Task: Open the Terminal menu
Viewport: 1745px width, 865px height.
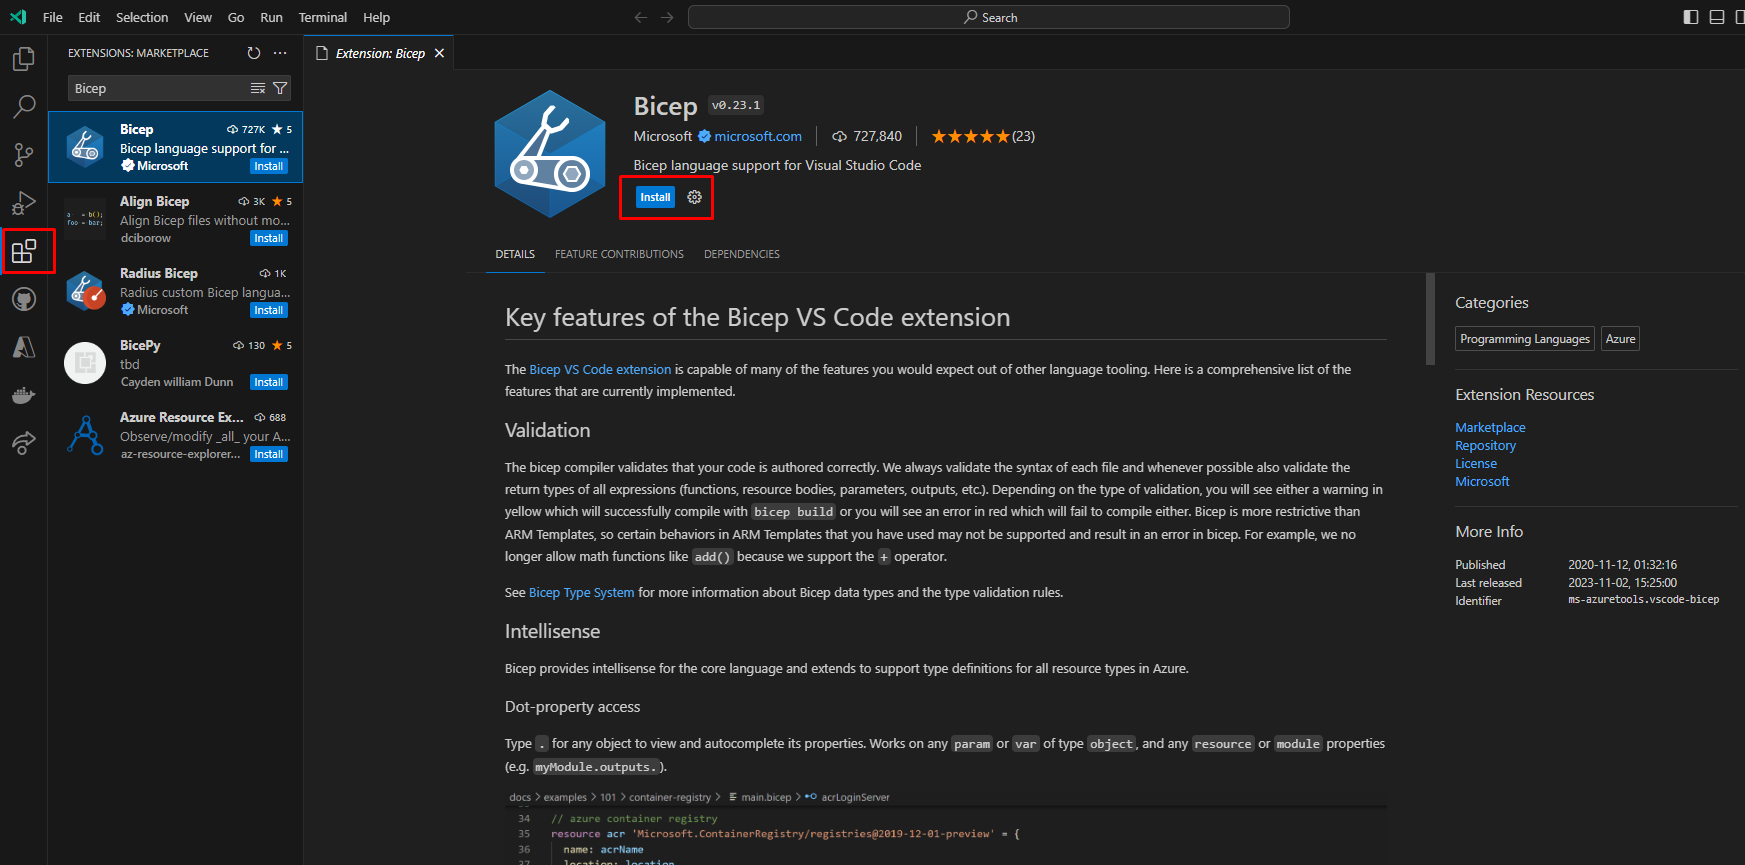Action: tap(323, 17)
